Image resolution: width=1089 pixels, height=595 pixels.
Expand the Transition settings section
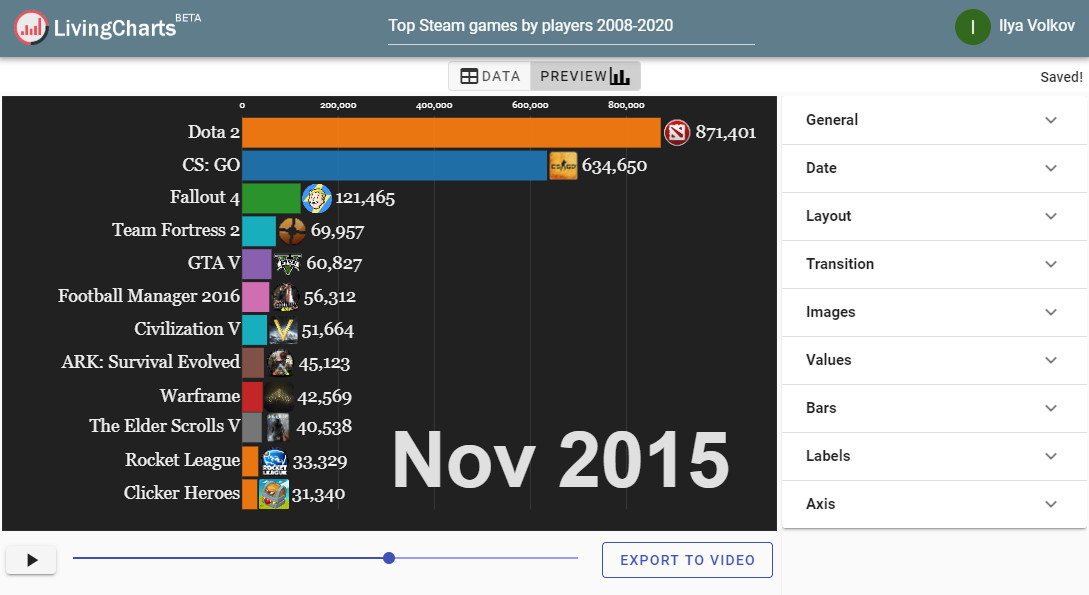click(934, 264)
